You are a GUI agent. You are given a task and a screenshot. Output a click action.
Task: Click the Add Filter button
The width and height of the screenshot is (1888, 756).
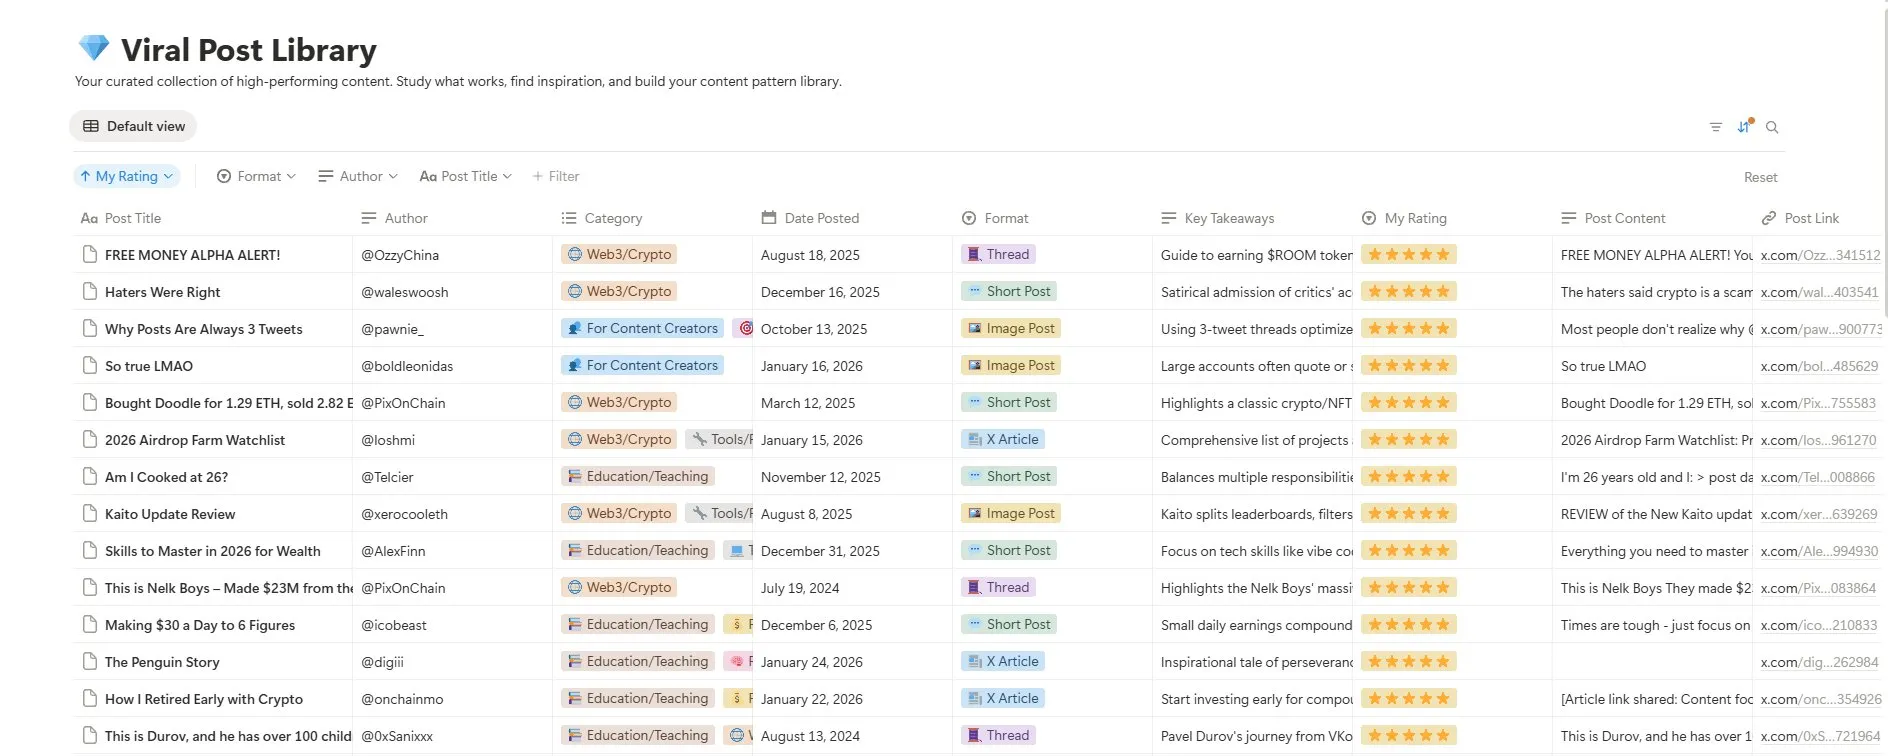point(556,176)
